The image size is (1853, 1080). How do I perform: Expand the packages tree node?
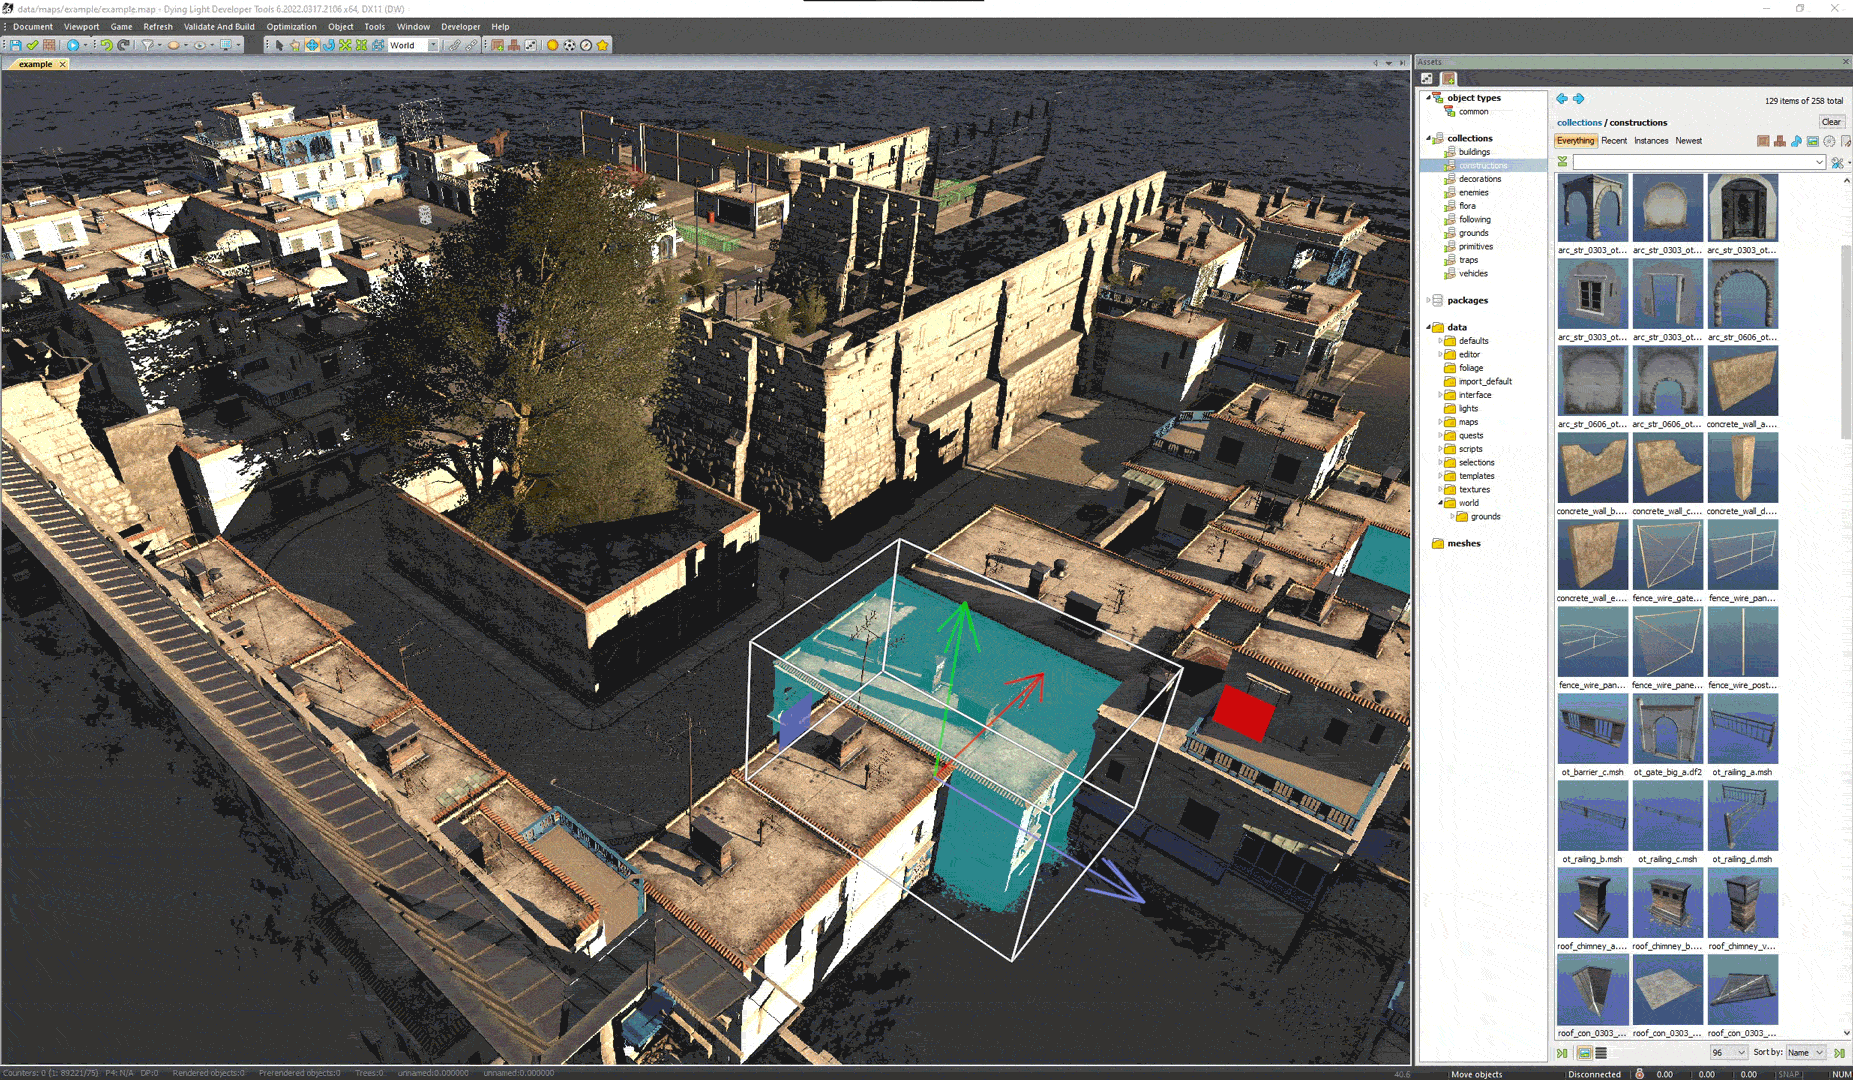coord(1428,300)
